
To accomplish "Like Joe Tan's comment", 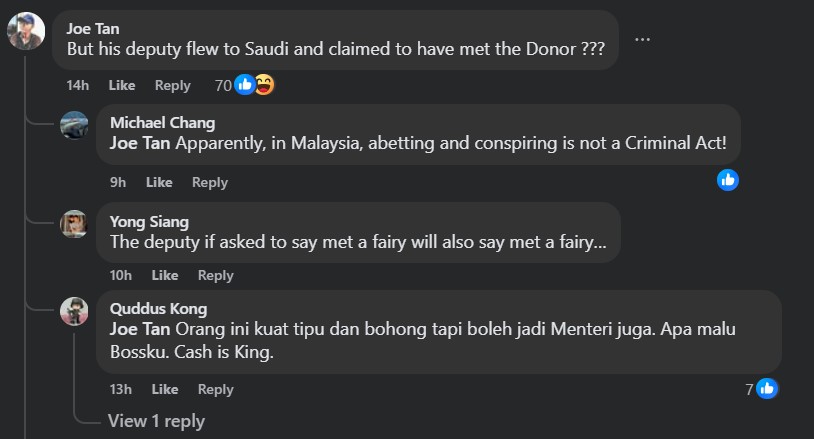I will pos(121,85).
